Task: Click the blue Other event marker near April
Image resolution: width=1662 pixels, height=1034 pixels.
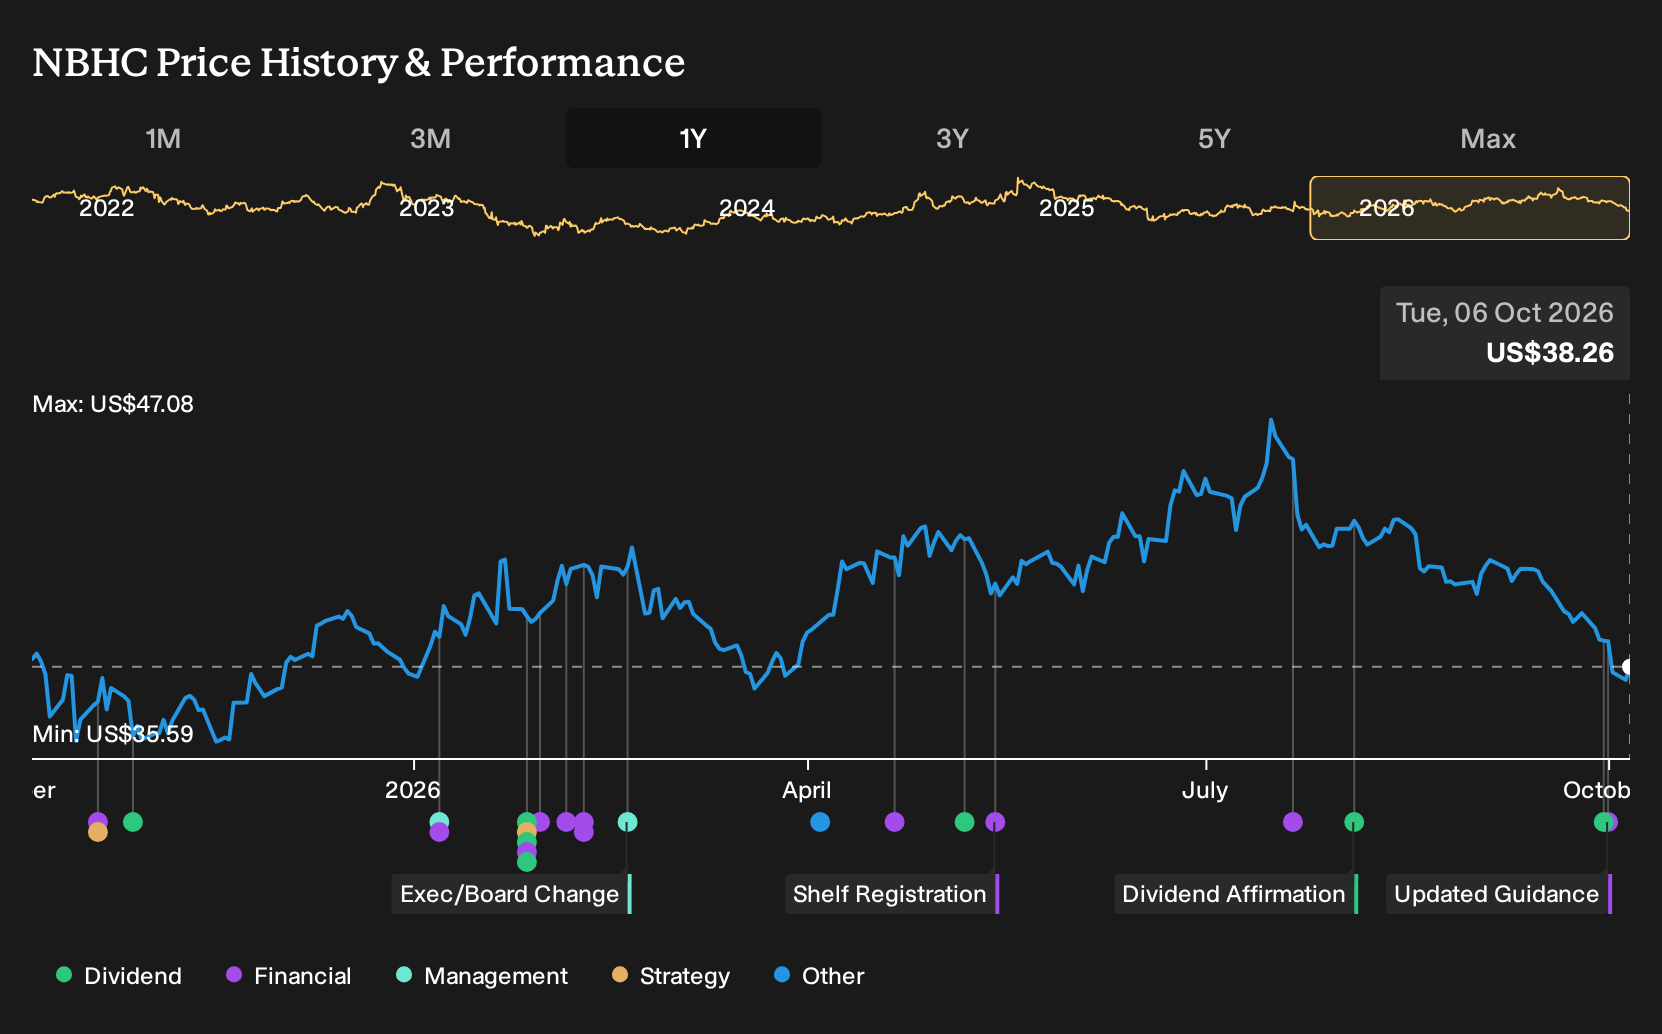Action: [x=820, y=822]
